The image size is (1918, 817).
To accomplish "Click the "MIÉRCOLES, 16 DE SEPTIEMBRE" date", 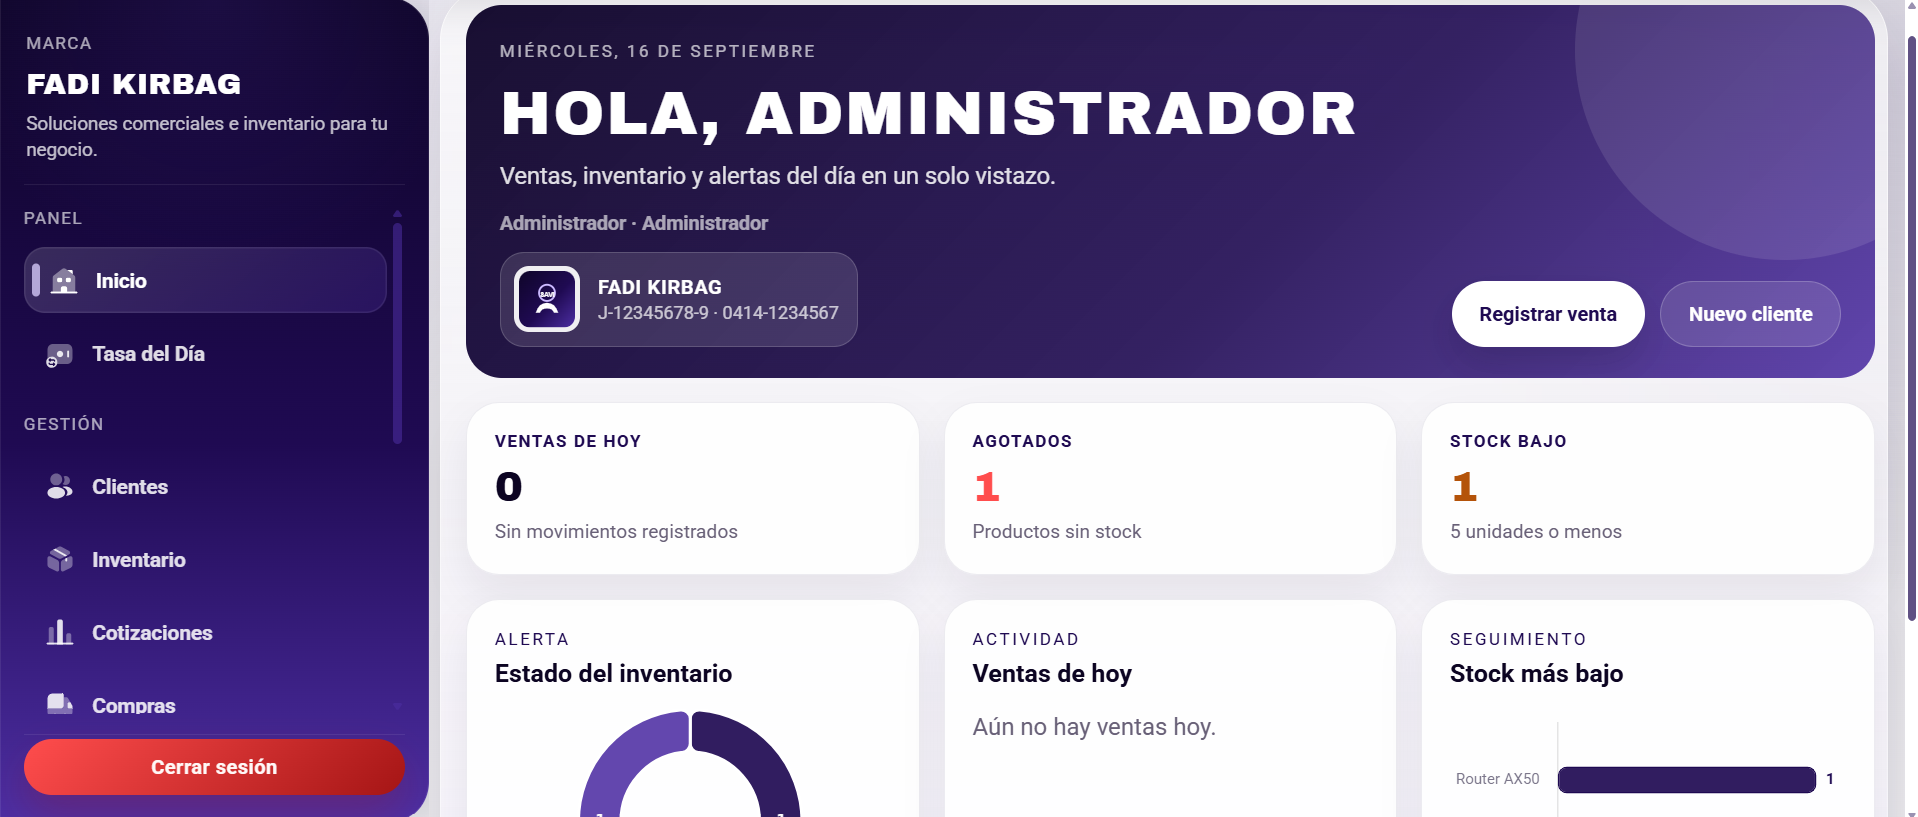I will 658,51.
